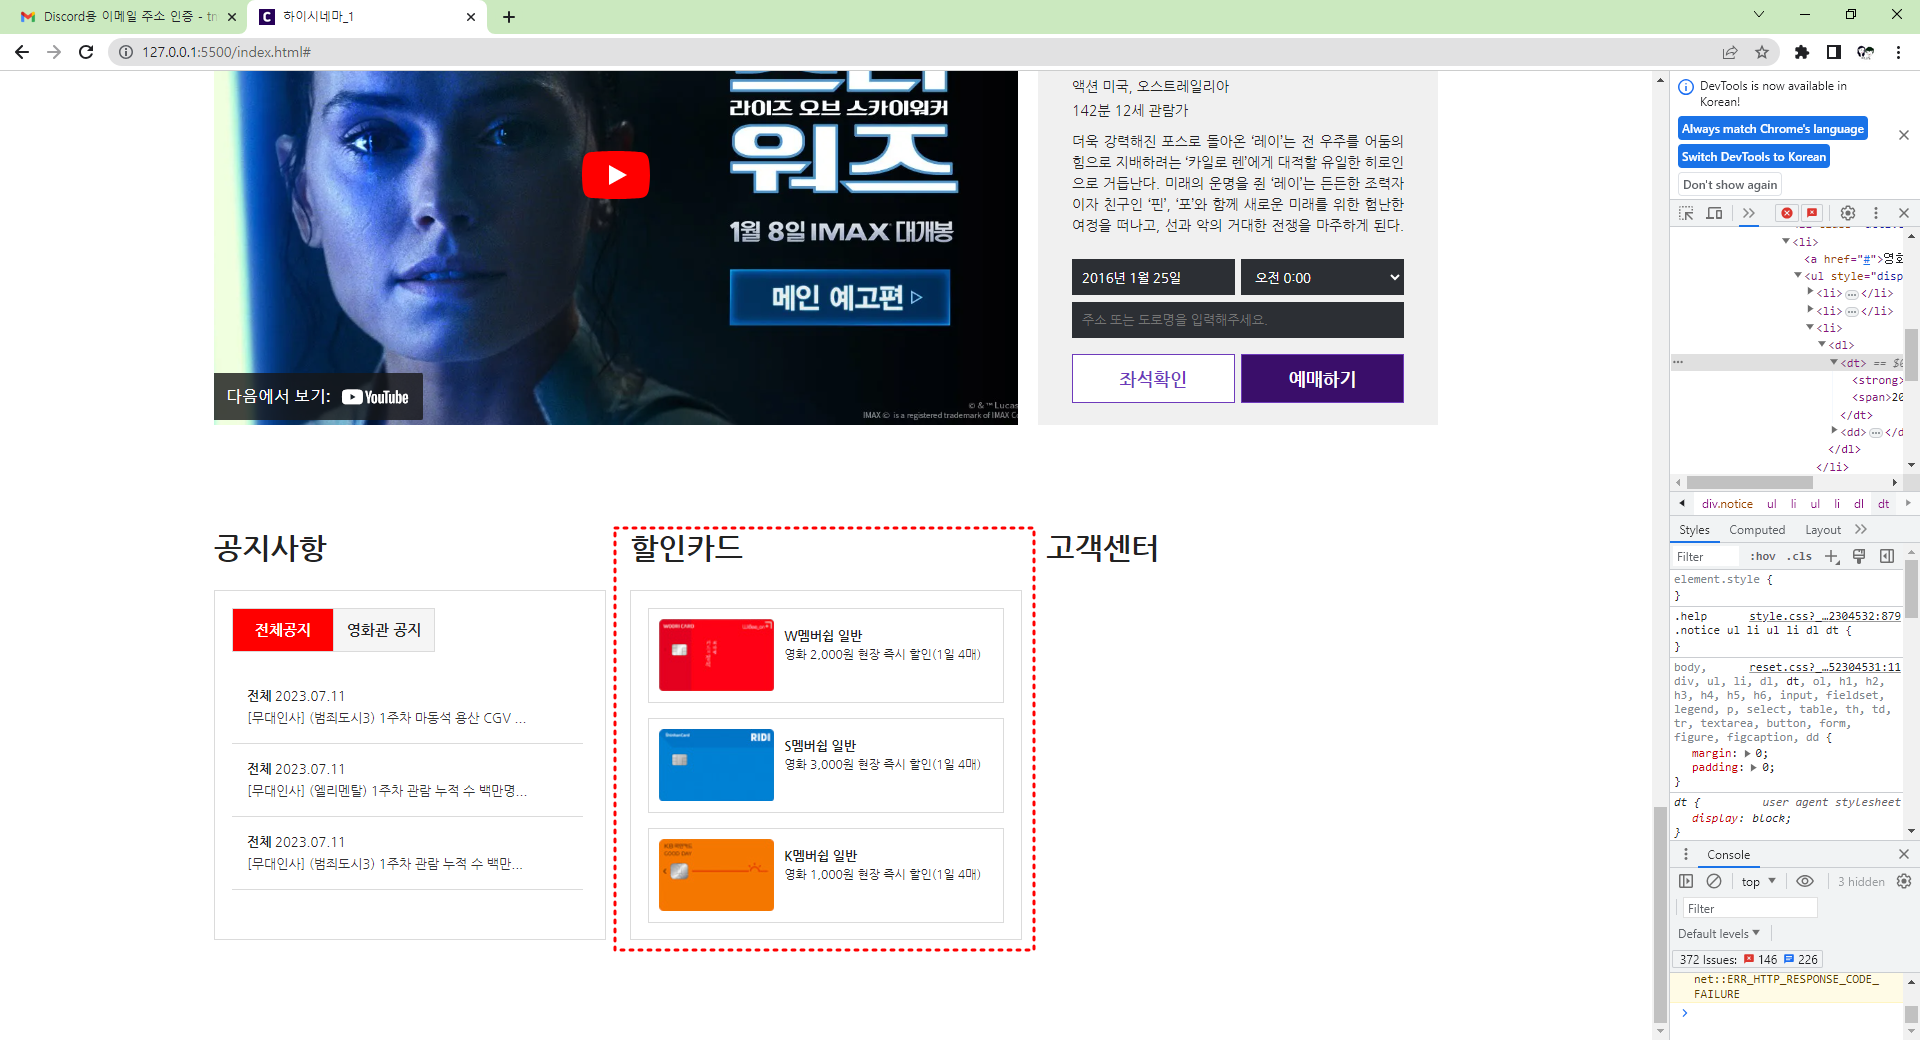1920x1040 pixels.
Task: Open the 오전 0:00 time dropdown
Action: point(1322,278)
